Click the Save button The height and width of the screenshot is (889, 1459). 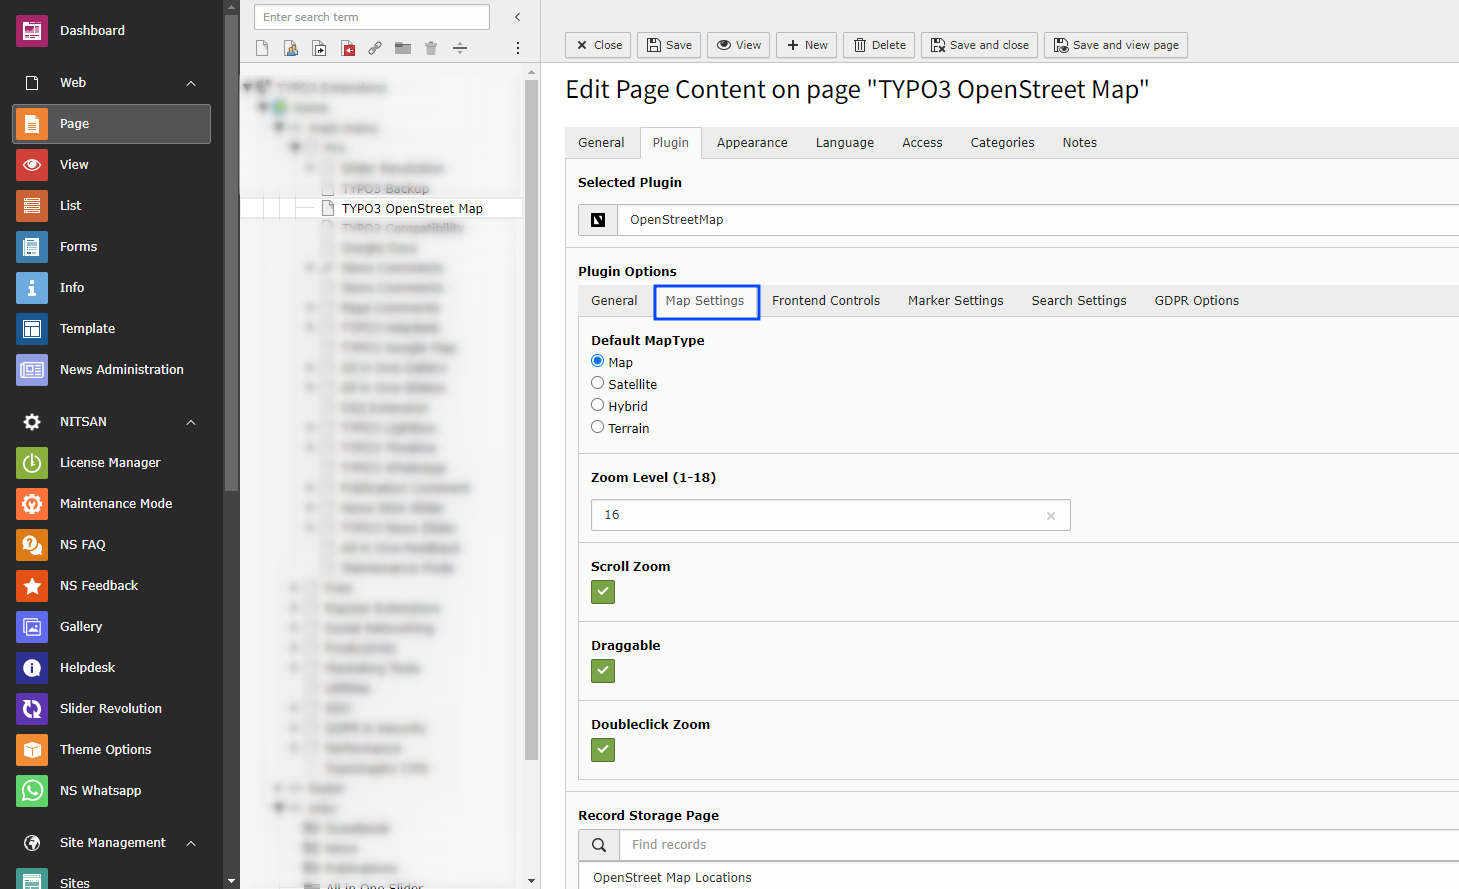tap(669, 45)
